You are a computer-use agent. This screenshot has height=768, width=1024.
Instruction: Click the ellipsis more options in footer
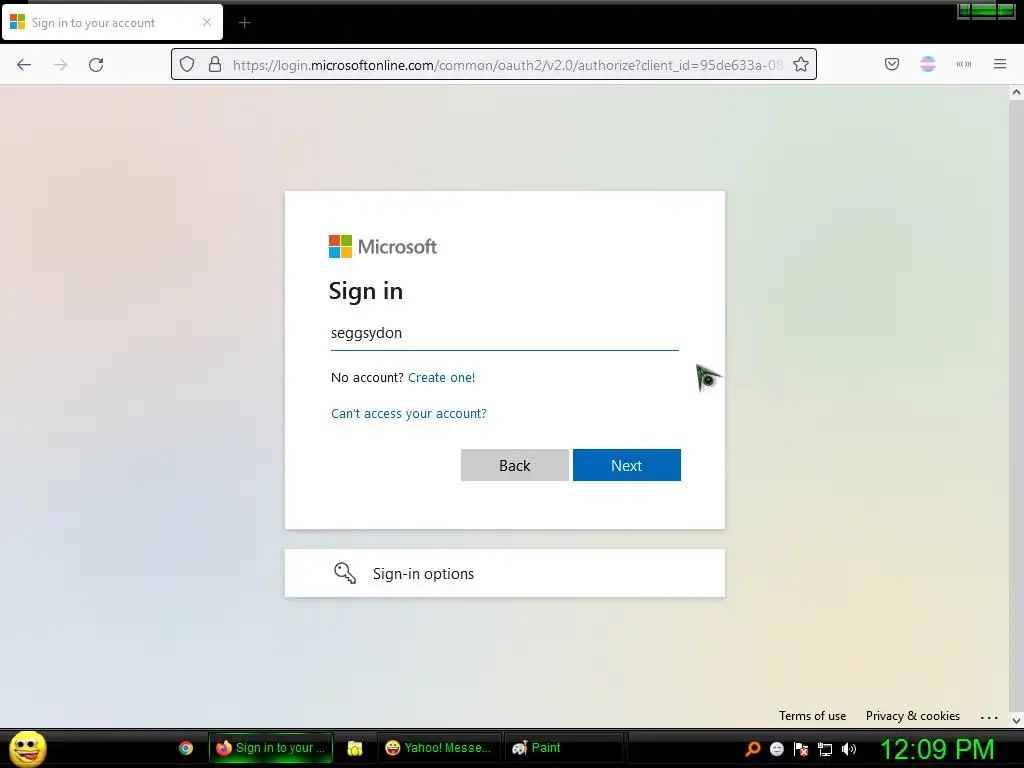989,717
